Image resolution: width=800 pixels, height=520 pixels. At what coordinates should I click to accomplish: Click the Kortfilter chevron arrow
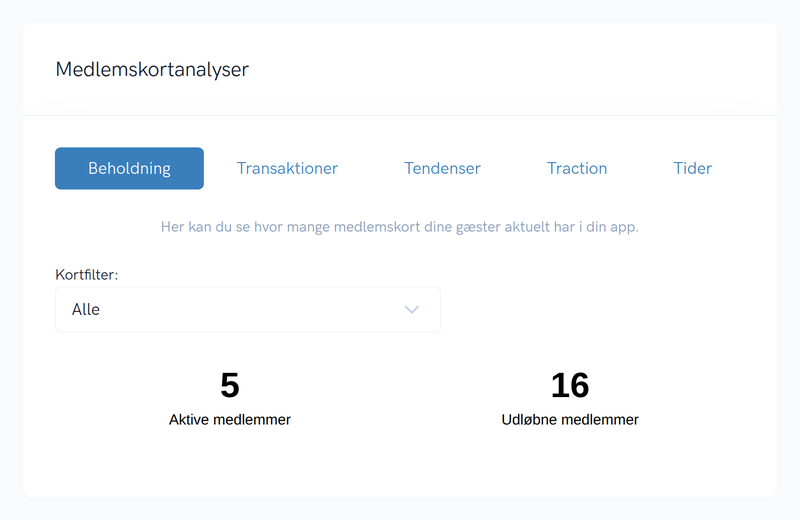412,310
